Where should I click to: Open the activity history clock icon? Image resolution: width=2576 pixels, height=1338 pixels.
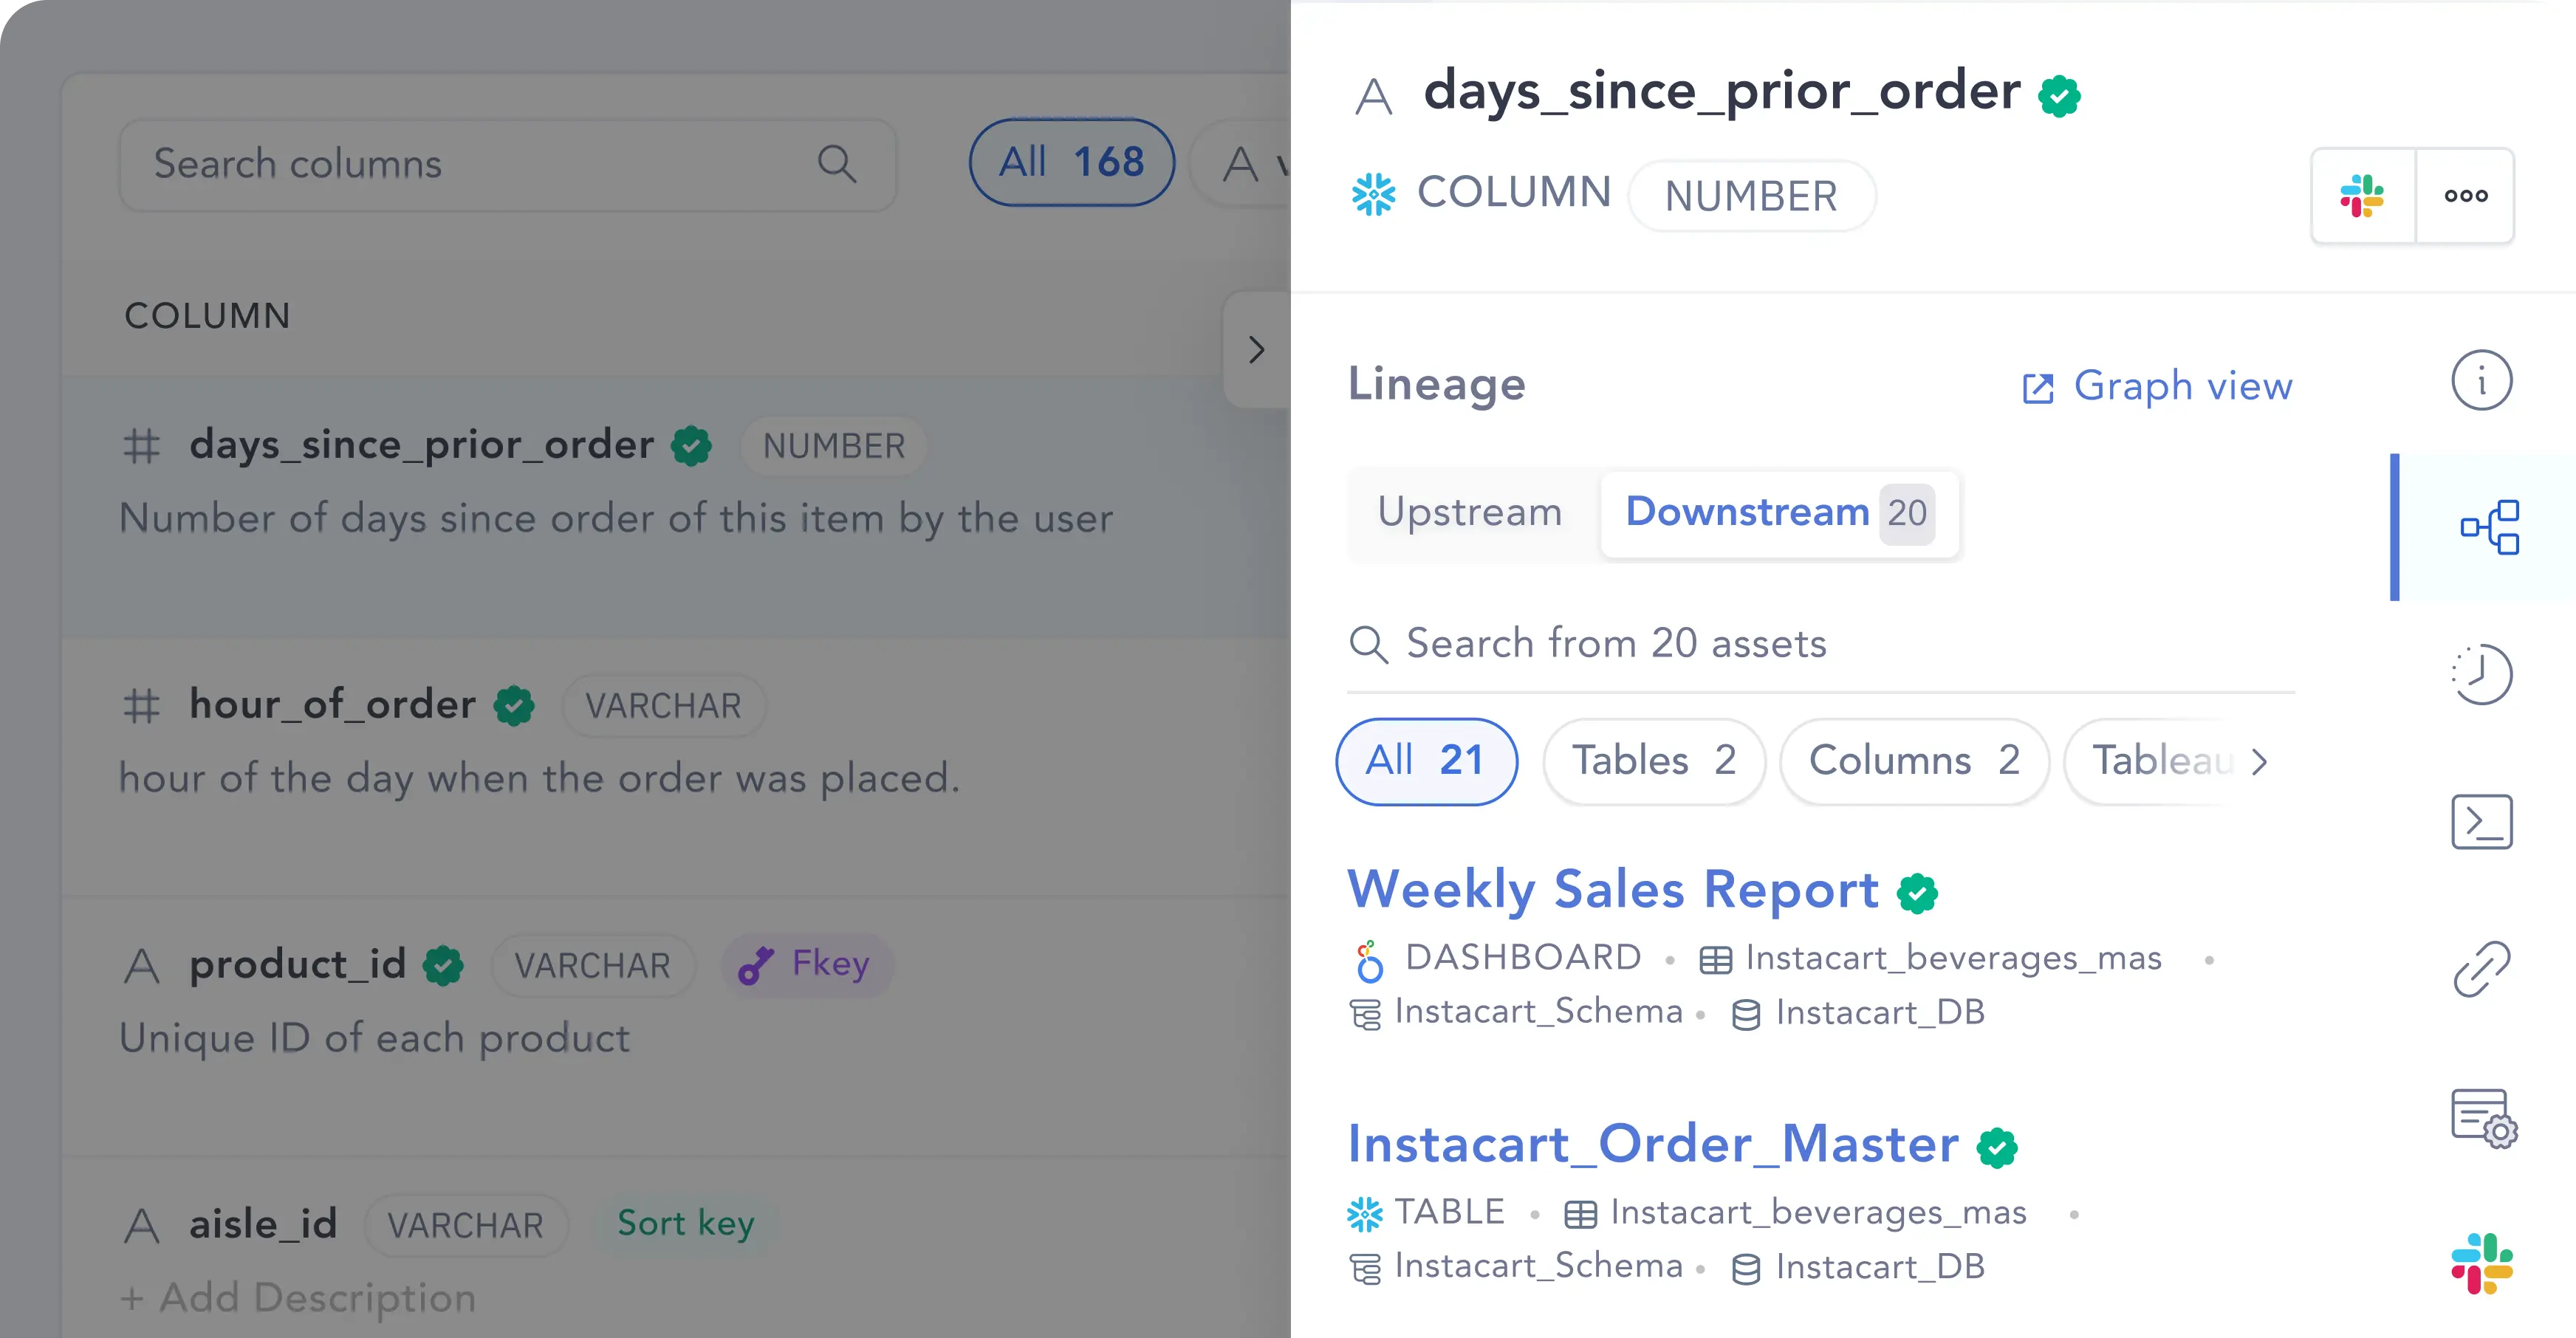click(2481, 674)
